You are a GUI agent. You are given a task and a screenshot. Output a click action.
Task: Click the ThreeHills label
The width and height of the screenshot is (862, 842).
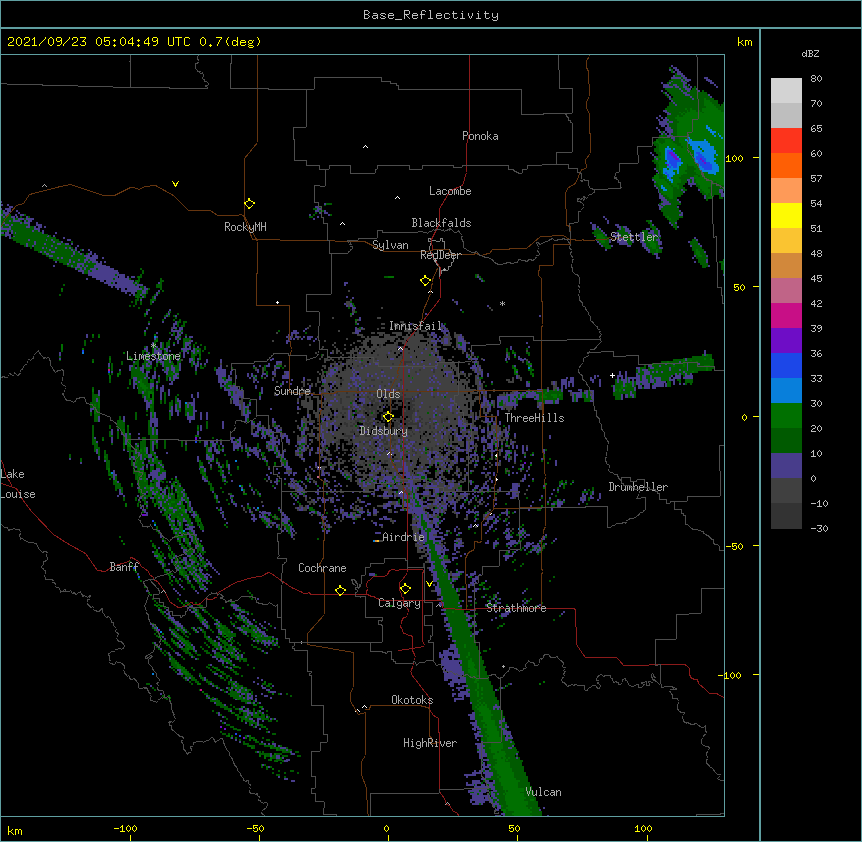(534, 418)
